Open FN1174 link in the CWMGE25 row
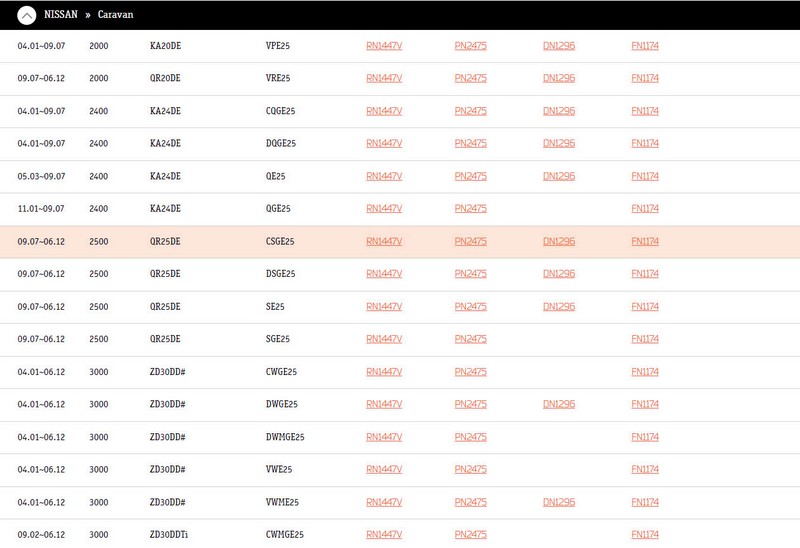 [x=645, y=535]
